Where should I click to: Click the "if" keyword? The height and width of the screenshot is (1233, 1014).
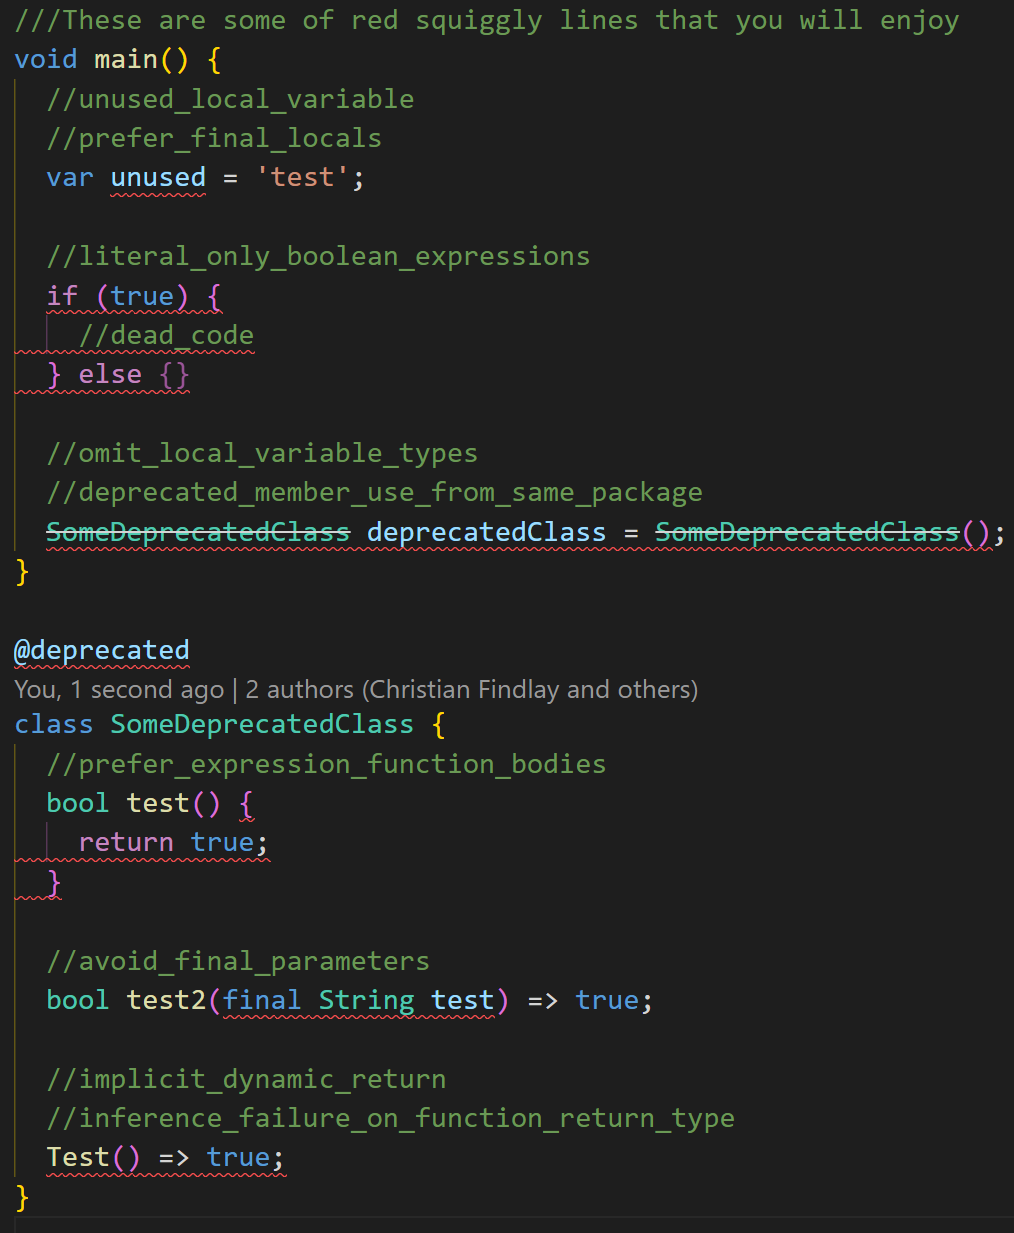tap(62, 296)
